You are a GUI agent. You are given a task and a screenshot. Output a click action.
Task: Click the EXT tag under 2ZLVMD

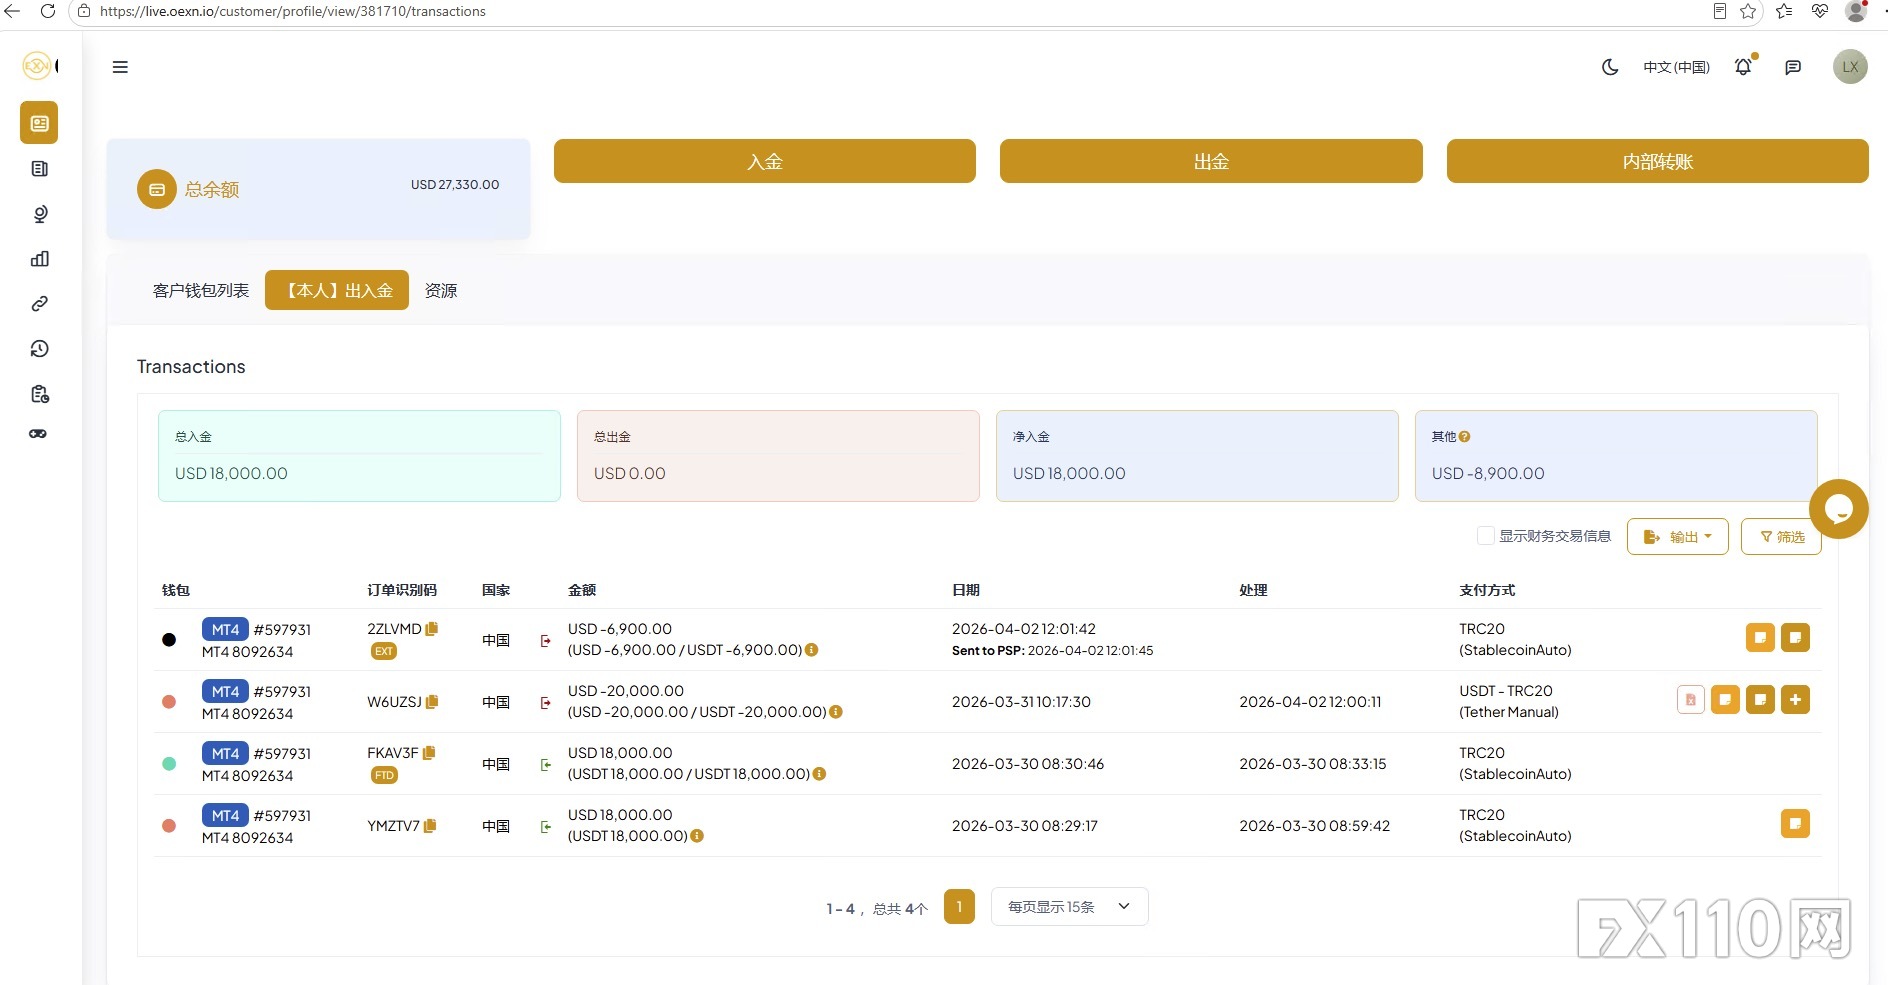(x=384, y=651)
